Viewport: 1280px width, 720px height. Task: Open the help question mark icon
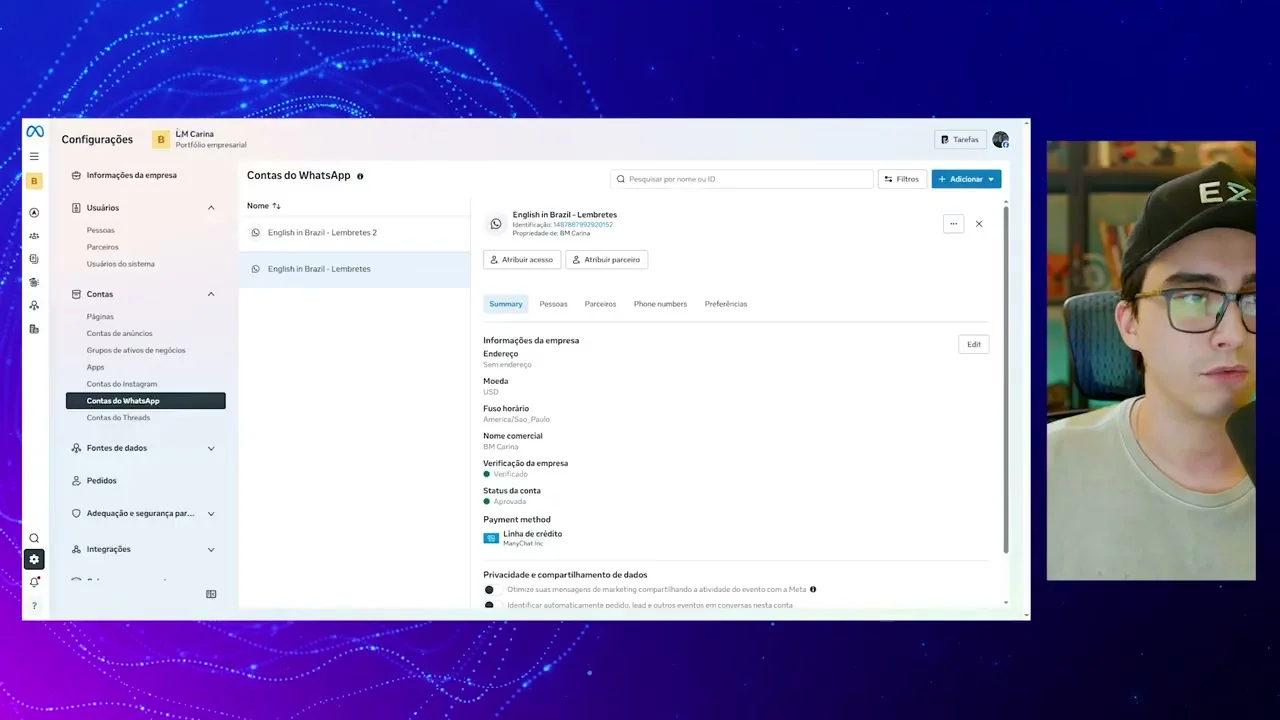34,606
